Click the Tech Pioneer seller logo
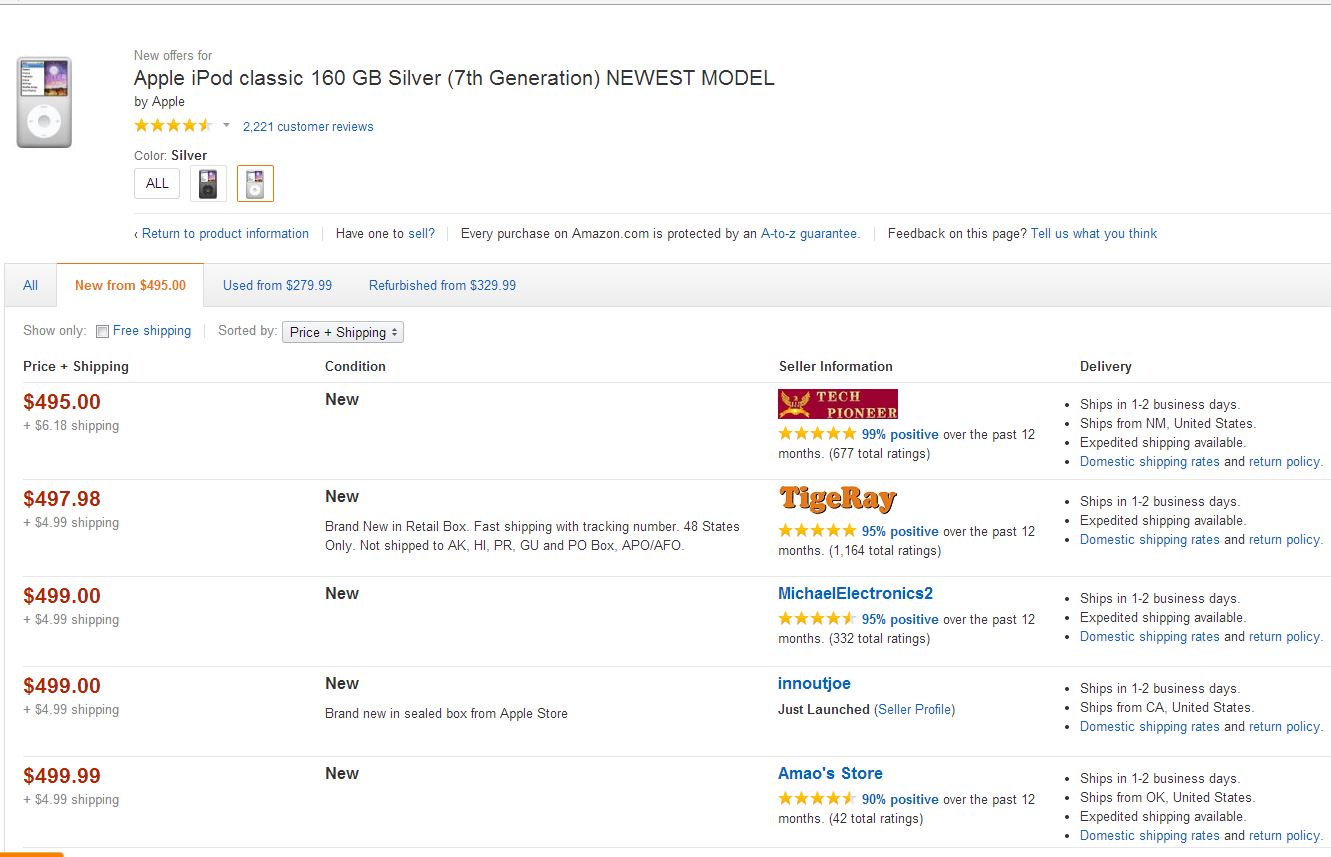The width and height of the screenshot is (1331, 857). pos(837,404)
